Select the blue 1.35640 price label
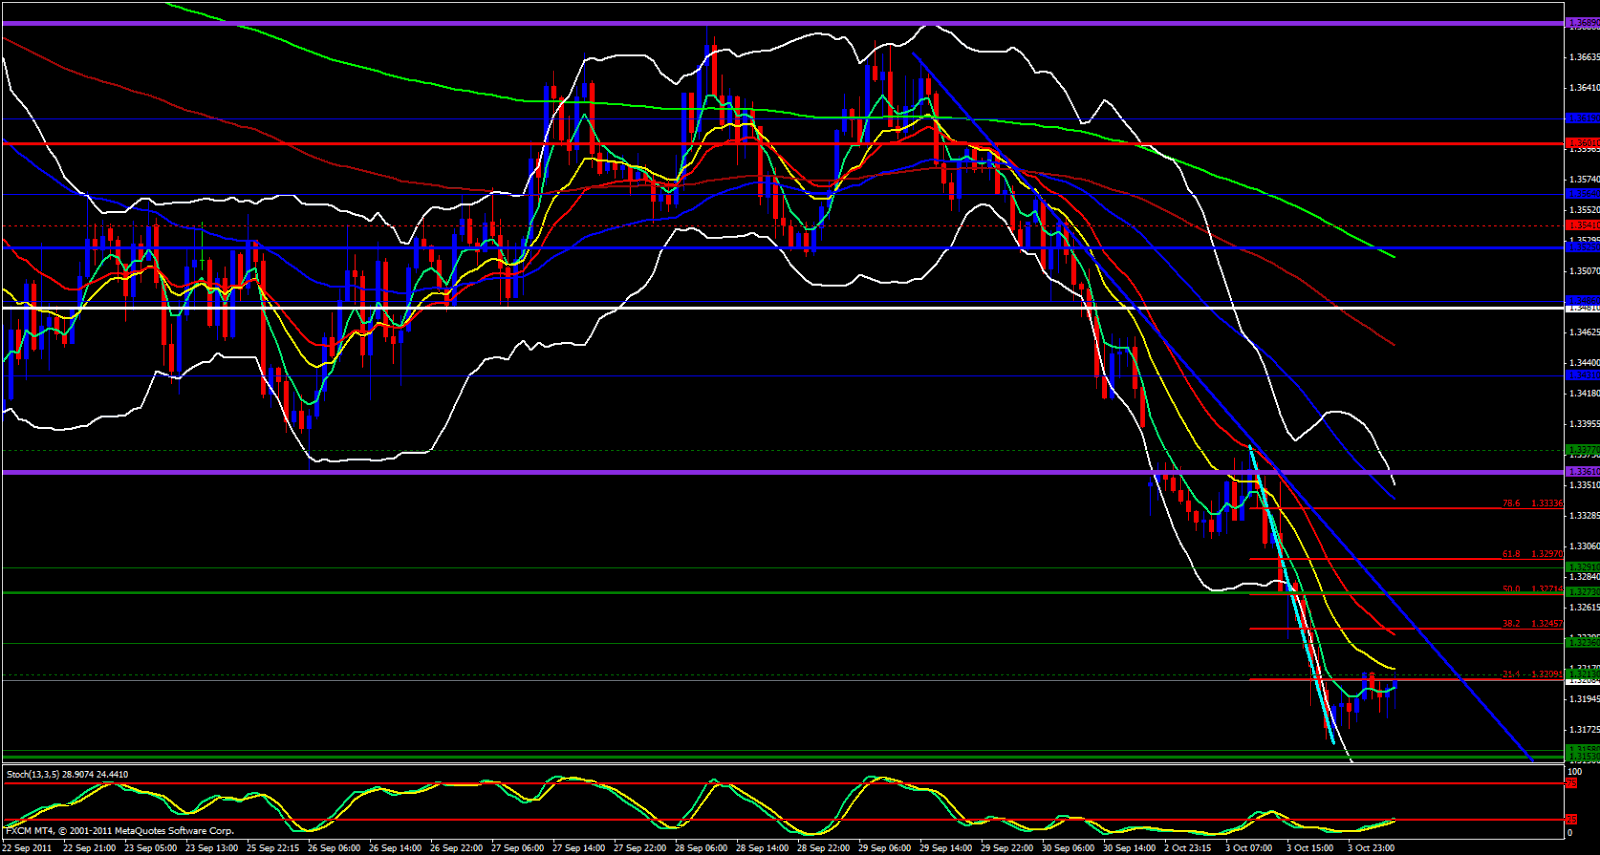 [1582, 194]
